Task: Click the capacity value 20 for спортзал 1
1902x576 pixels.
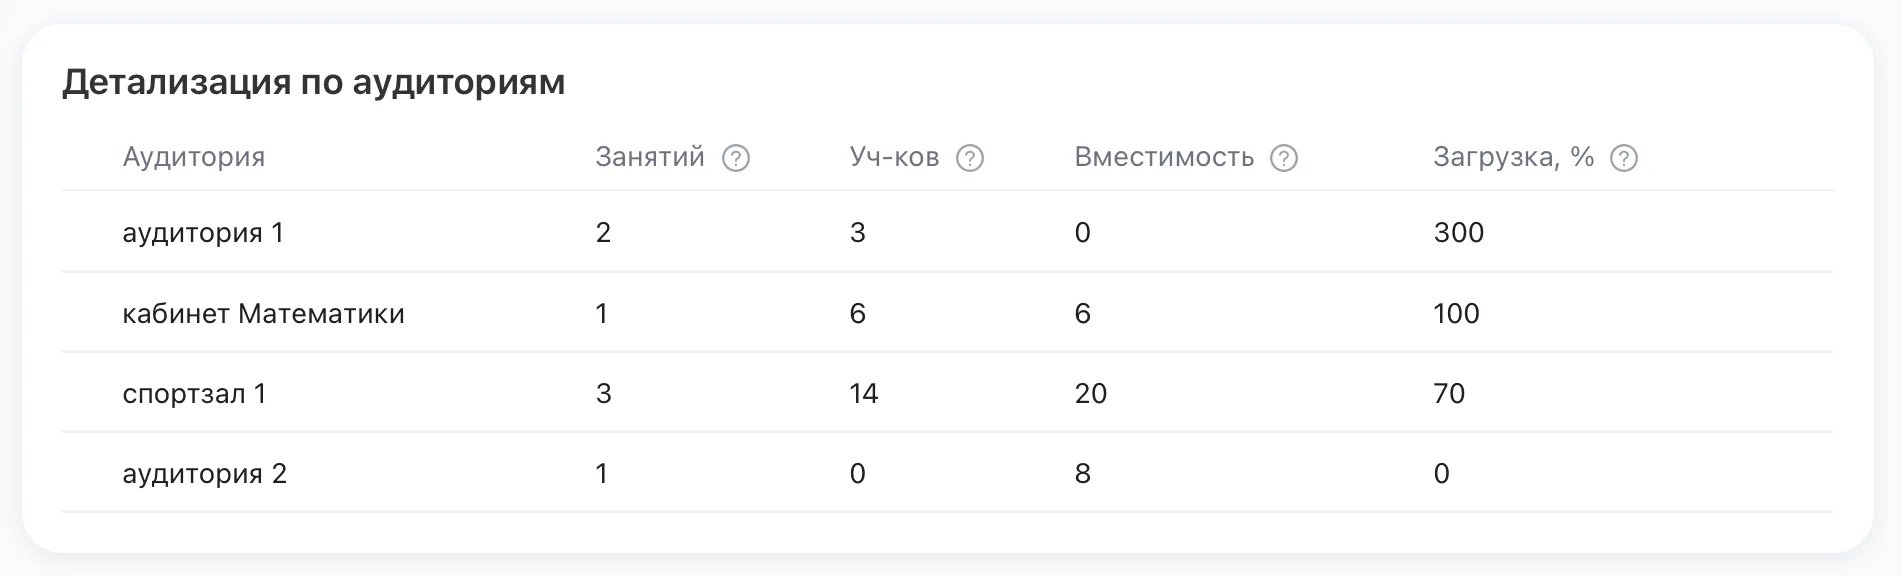Action: click(1091, 393)
